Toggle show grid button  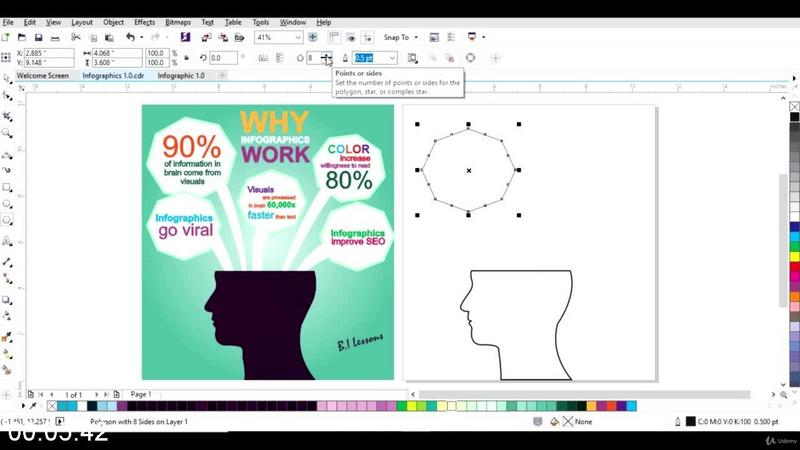click(351, 37)
